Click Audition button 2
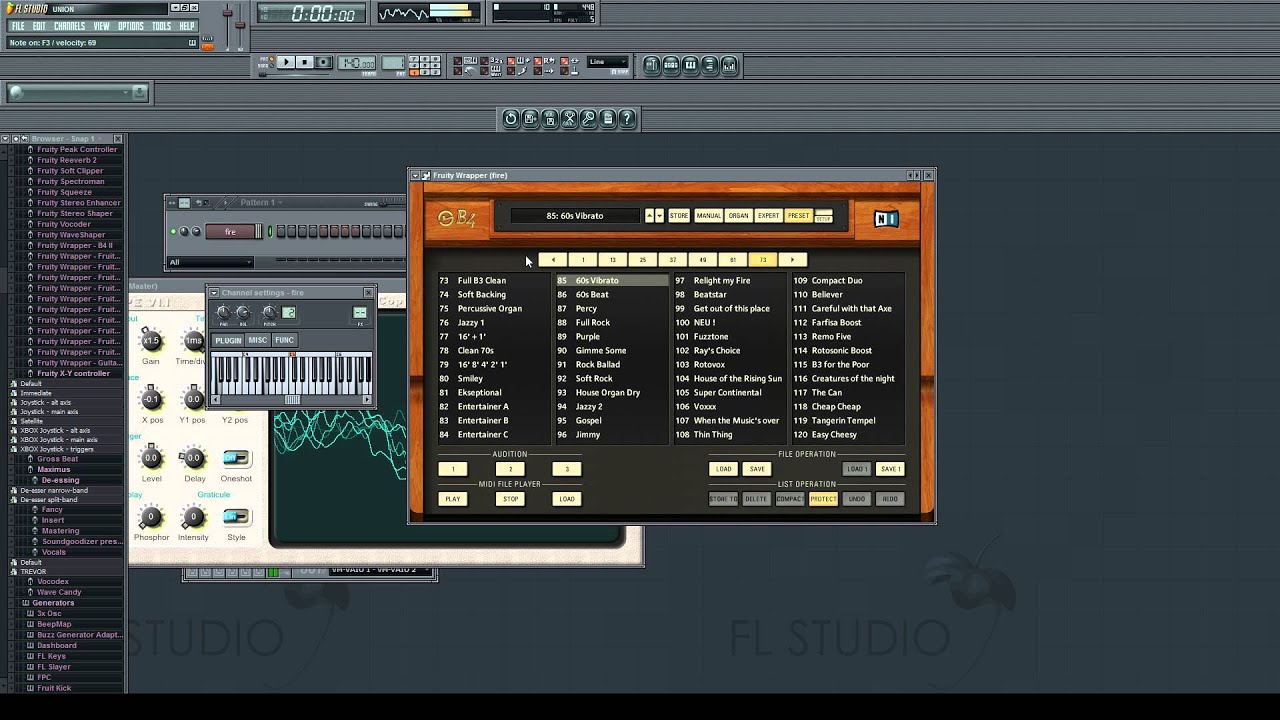The height and width of the screenshot is (720, 1280). (x=510, y=469)
